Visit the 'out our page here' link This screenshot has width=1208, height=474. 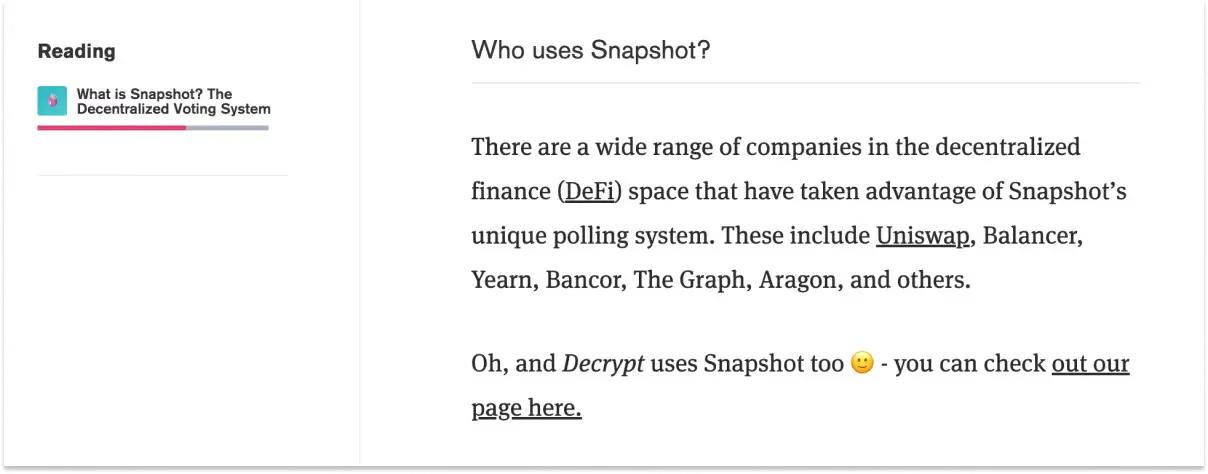point(1089,364)
